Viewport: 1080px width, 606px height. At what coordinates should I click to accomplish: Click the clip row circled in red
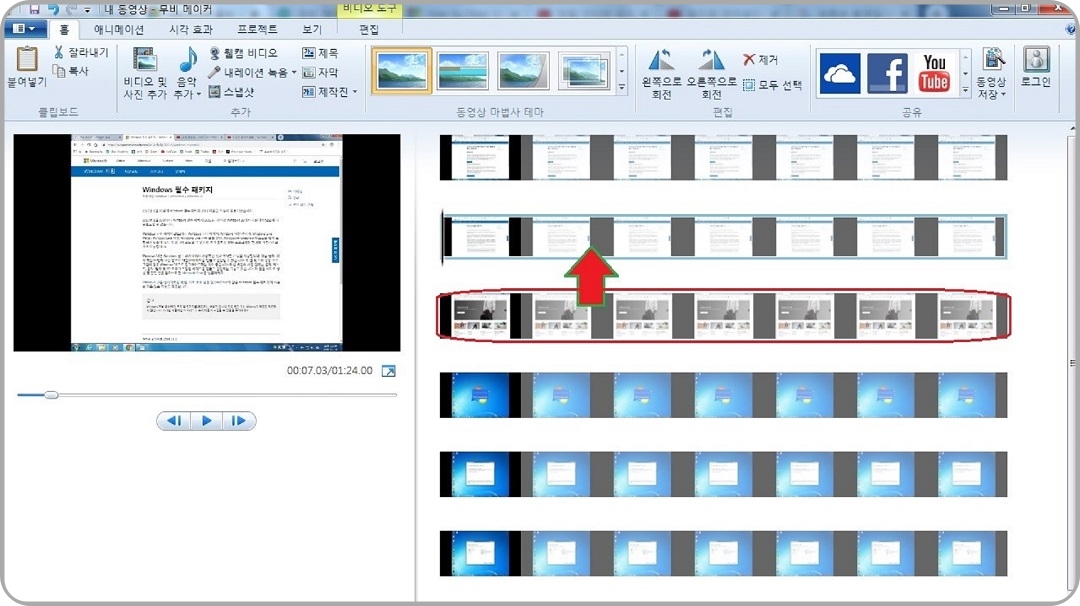pyautogui.click(x=723, y=315)
